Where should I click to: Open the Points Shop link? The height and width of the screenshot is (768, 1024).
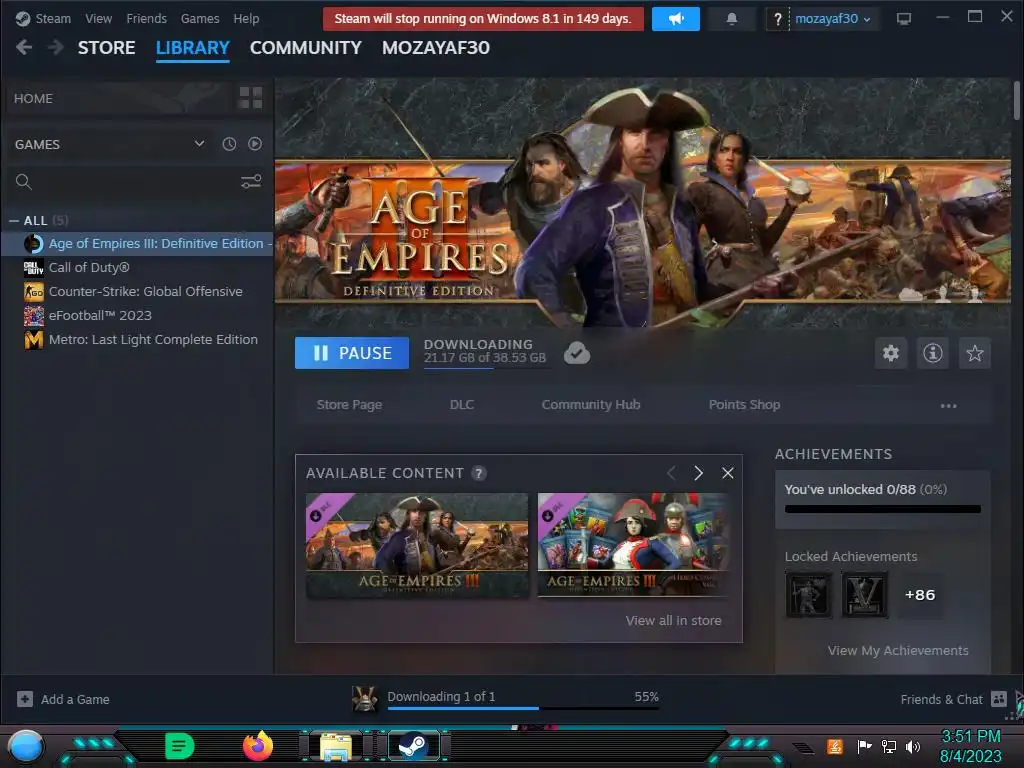tap(744, 405)
